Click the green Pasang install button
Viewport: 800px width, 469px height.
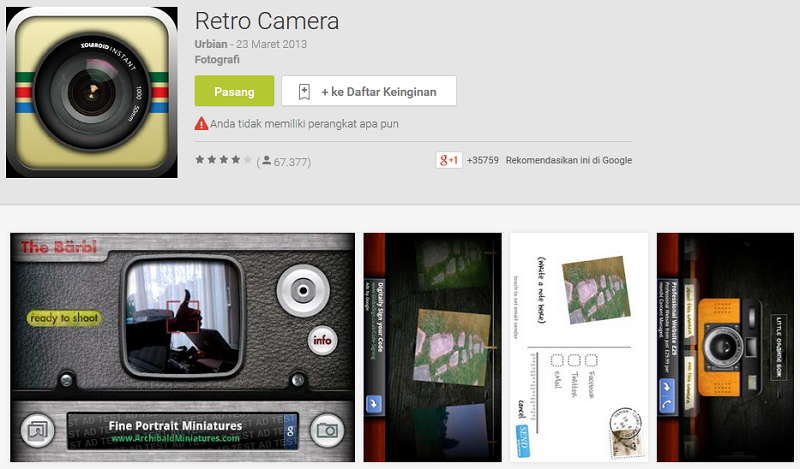tap(234, 91)
